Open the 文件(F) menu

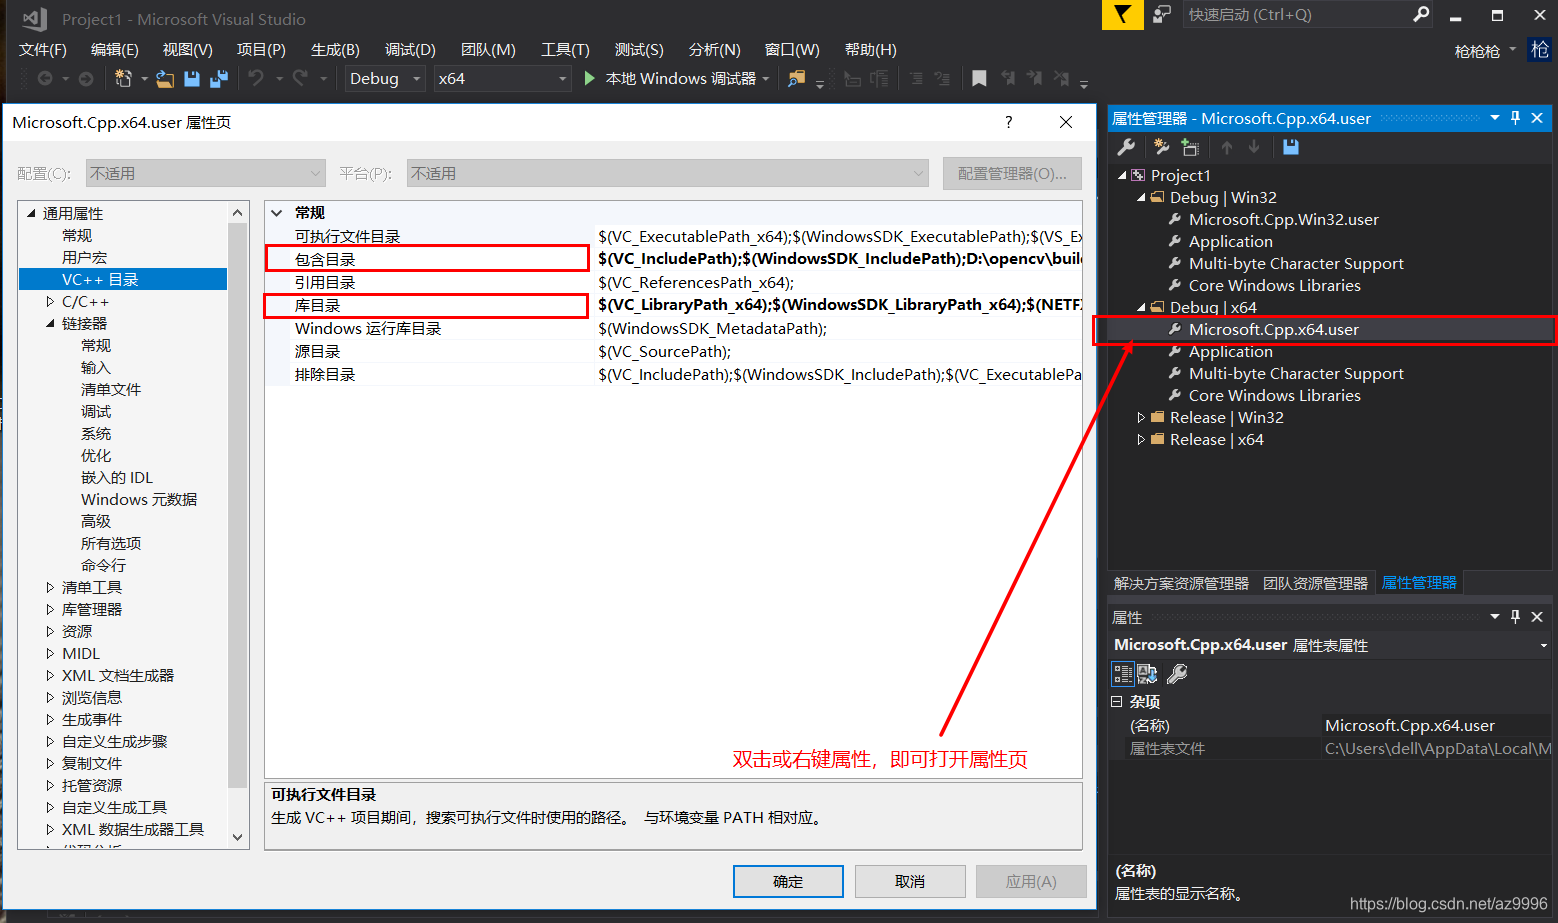tap(43, 50)
